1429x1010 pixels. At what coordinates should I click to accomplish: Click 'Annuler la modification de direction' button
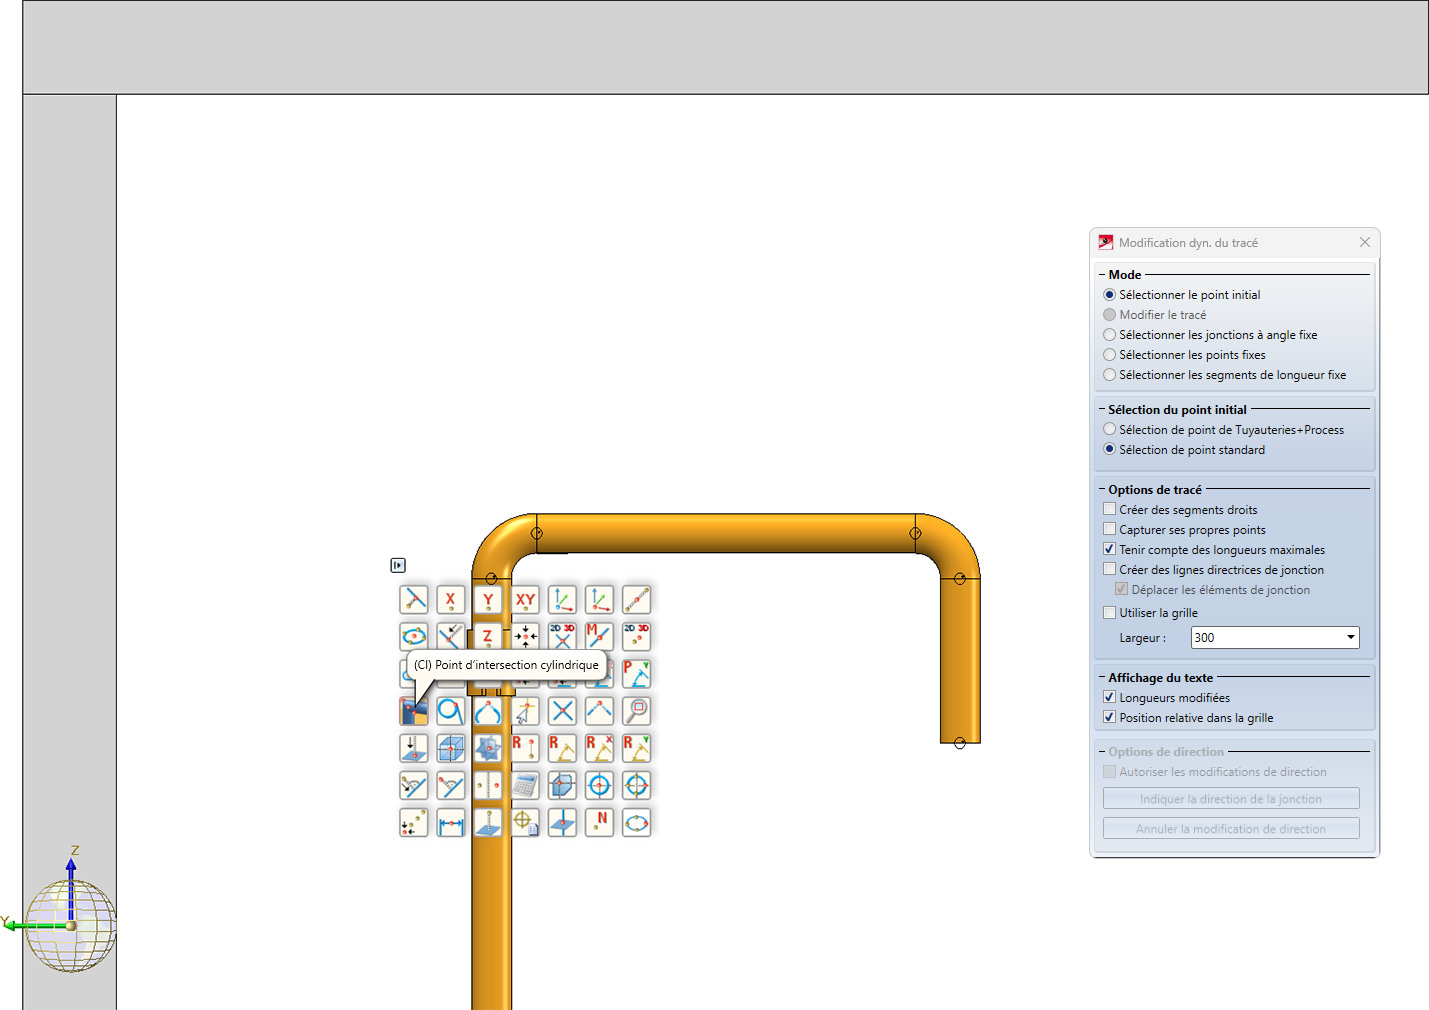(1231, 829)
